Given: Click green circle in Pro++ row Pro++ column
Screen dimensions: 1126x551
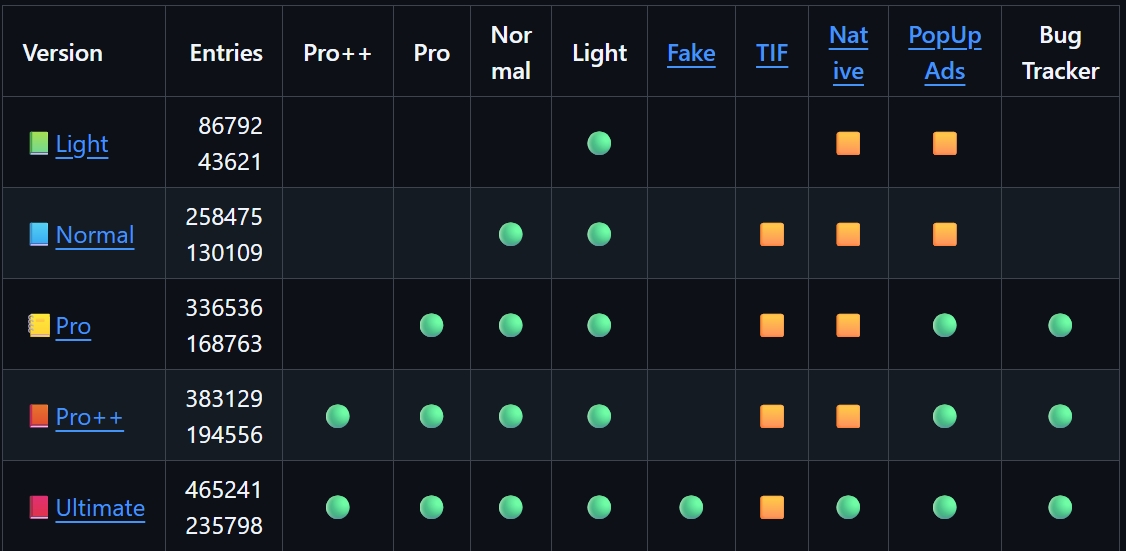Looking at the screenshot, I should point(338,416).
